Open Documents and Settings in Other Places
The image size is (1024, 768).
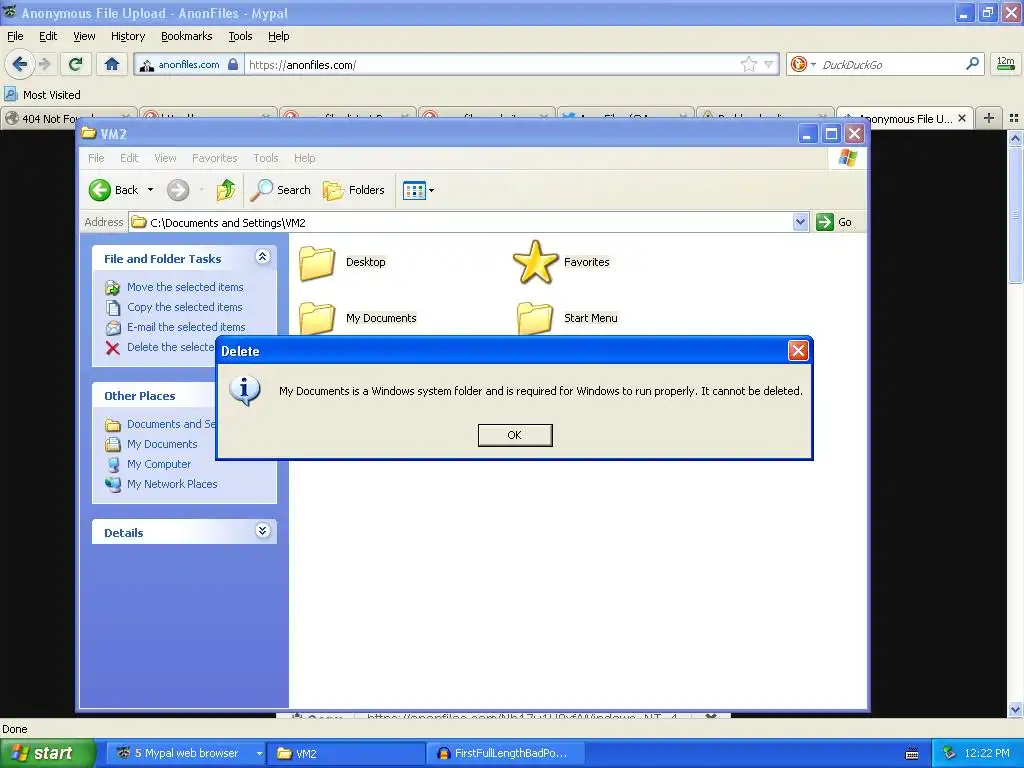pyautogui.click(x=171, y=424)
